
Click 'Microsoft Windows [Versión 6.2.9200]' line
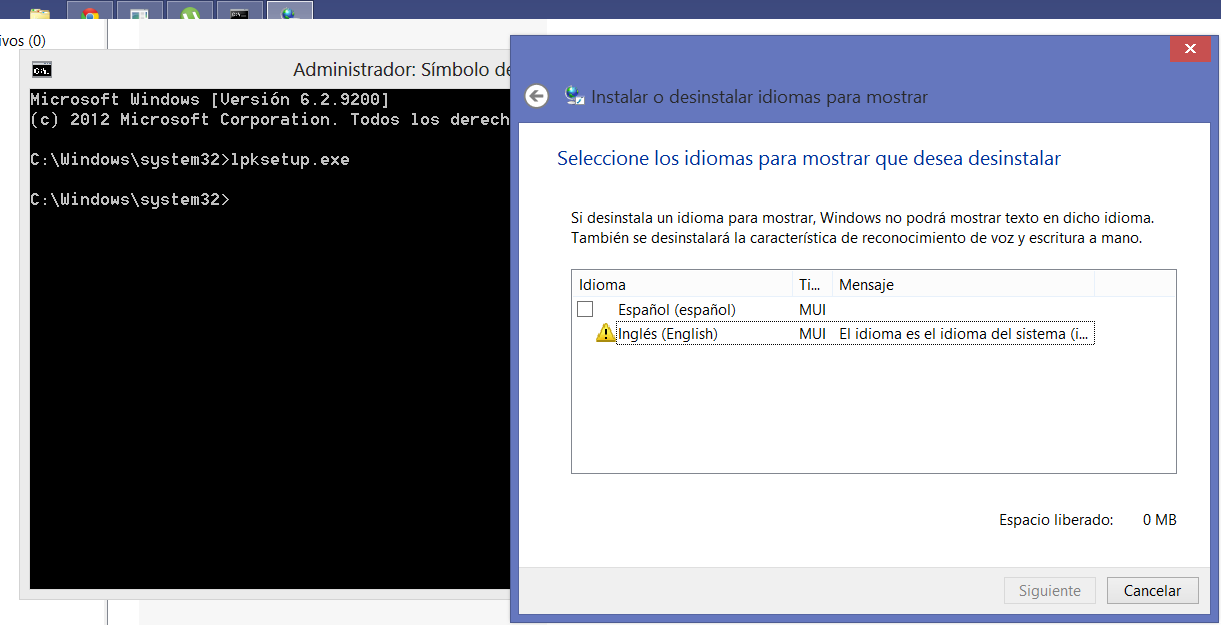click(210, 100)
